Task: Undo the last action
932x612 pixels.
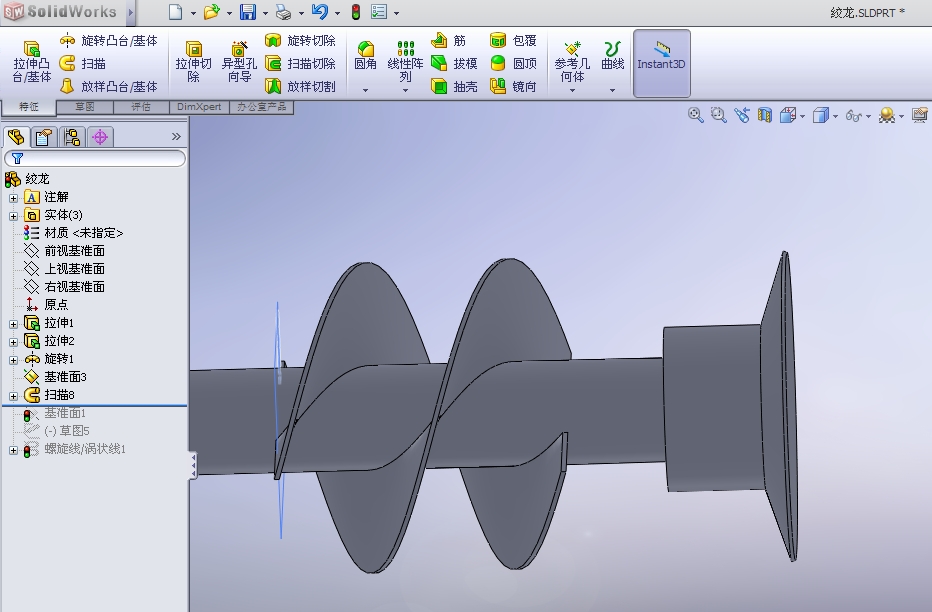Action: click(x=320, y=12)
